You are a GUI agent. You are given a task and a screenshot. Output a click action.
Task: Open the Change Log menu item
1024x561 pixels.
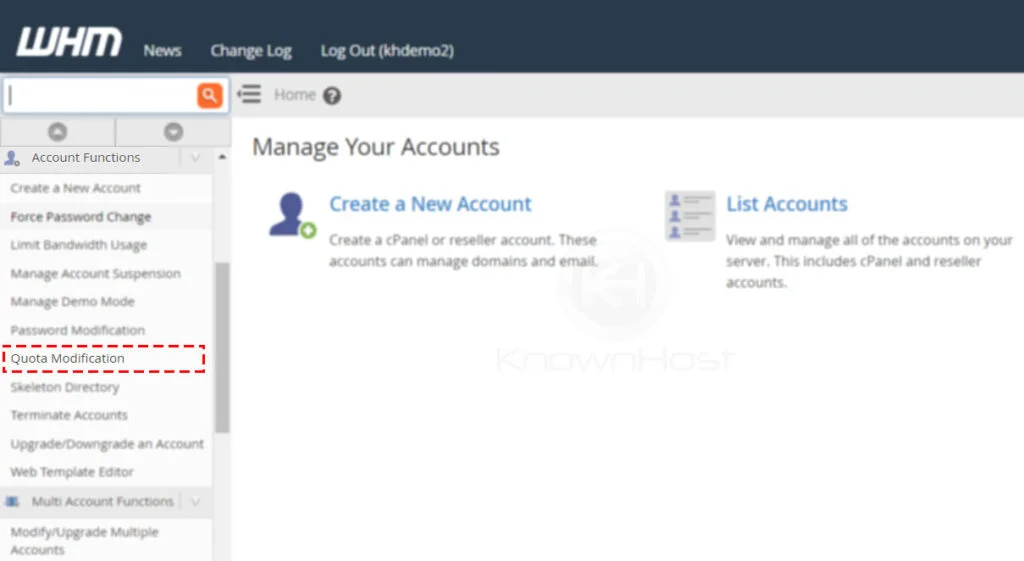point(251,51)
